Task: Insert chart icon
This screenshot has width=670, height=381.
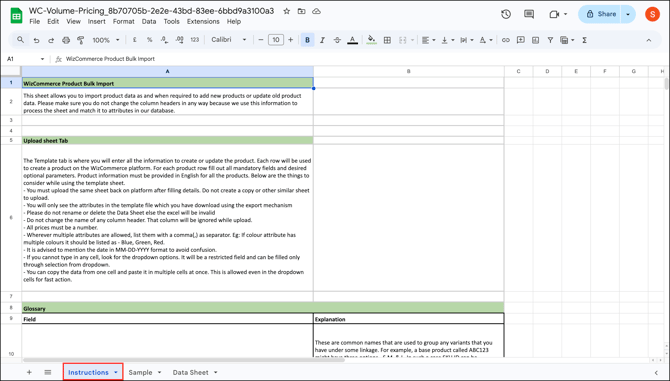Action: pyautogui.click(x=535, y=40)
